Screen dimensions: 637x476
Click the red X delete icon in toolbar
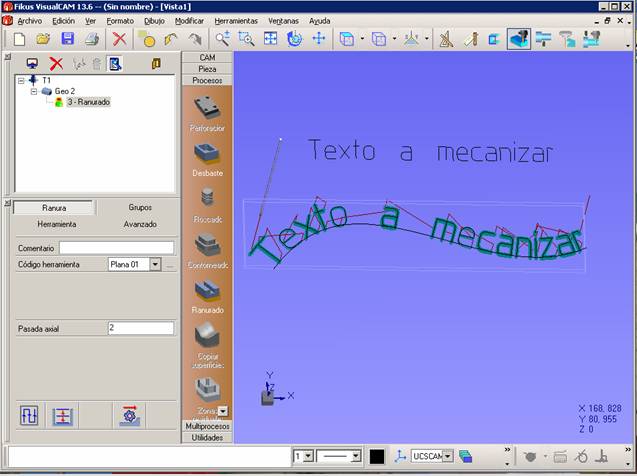[x=119, y=39]
